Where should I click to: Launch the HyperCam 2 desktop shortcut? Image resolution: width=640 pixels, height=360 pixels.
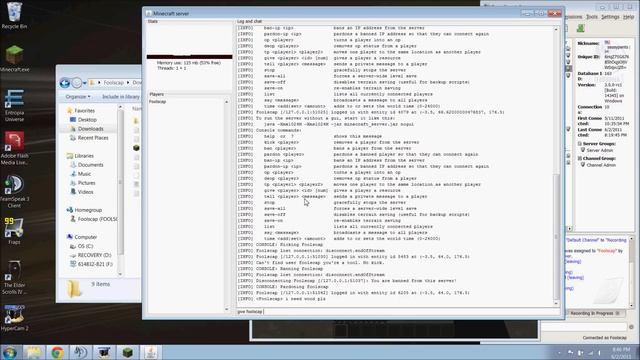pyautogui.click(x=14, y=318)
